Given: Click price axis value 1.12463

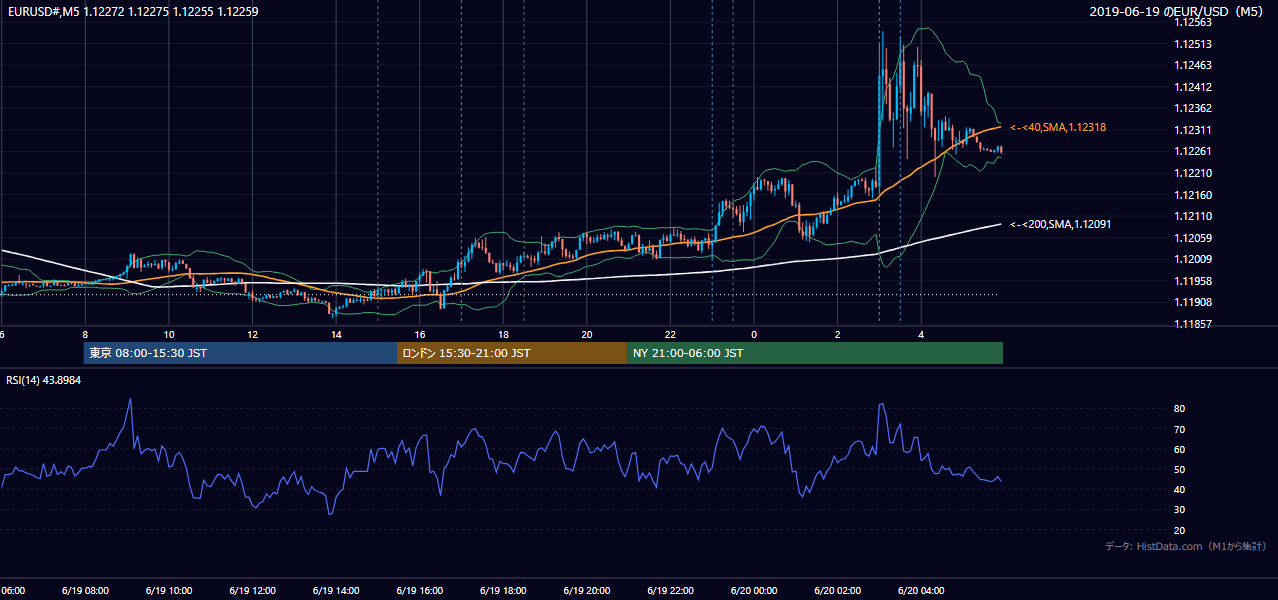Looking at the screenshot, I should [1193, 65].
